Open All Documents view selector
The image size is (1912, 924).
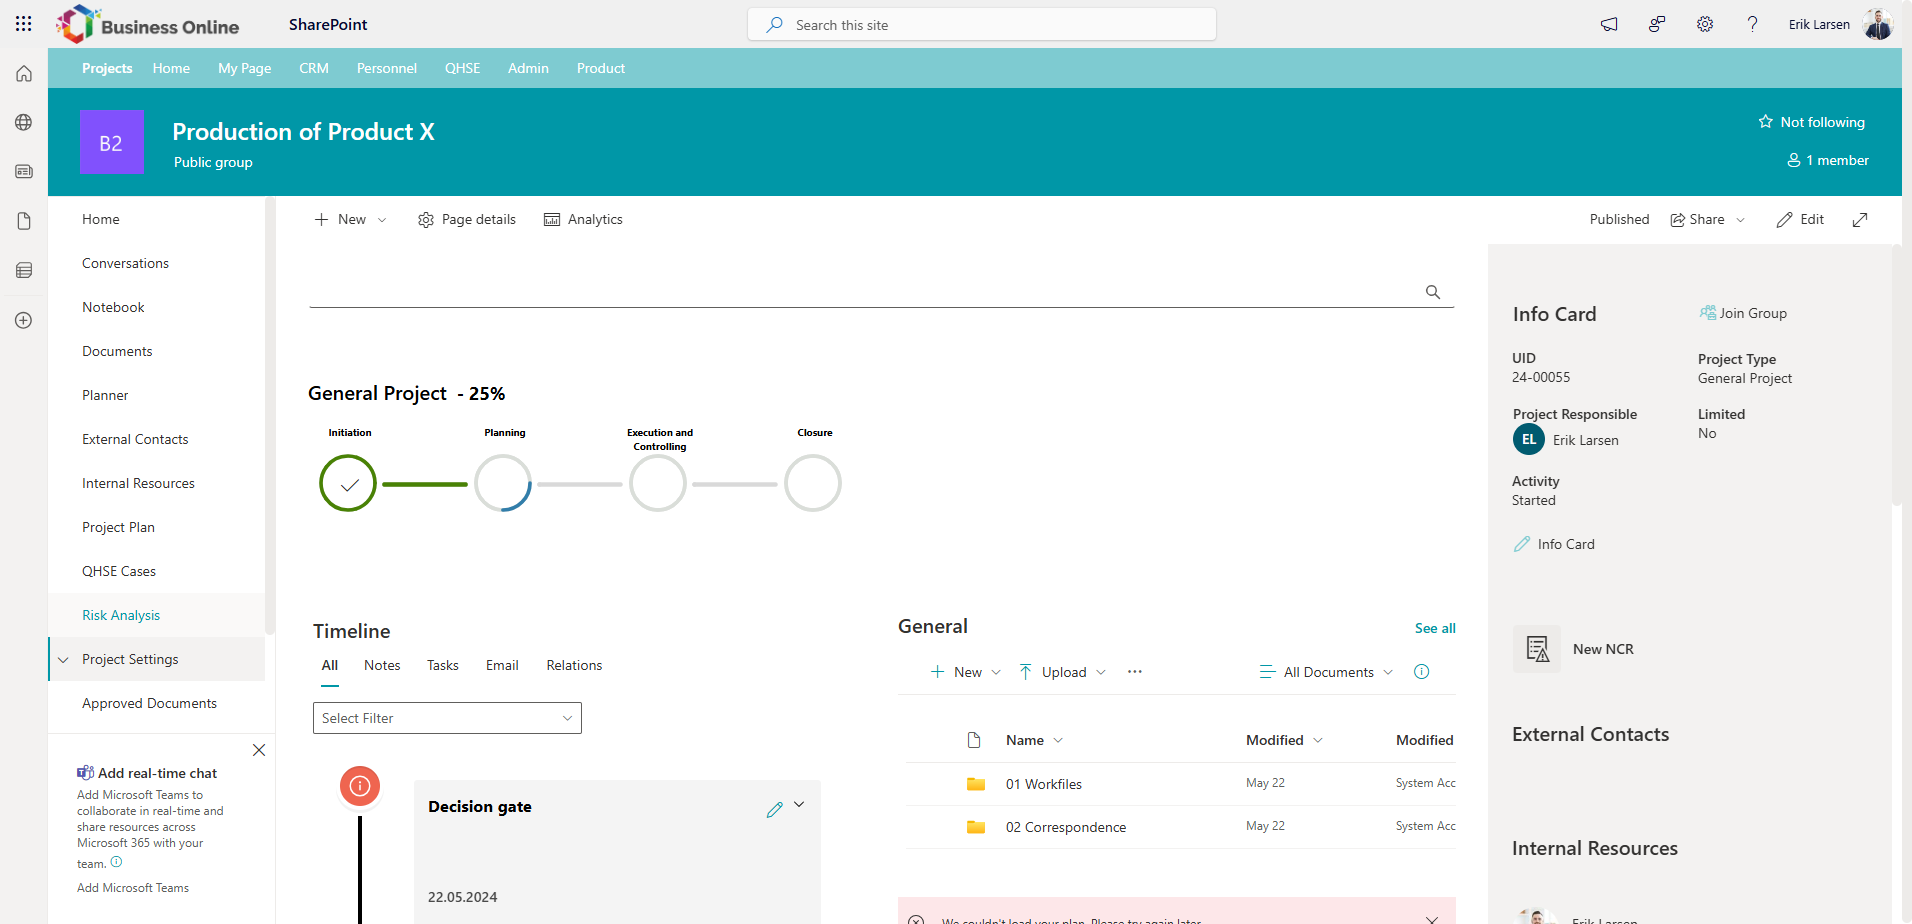point(1326,672)
